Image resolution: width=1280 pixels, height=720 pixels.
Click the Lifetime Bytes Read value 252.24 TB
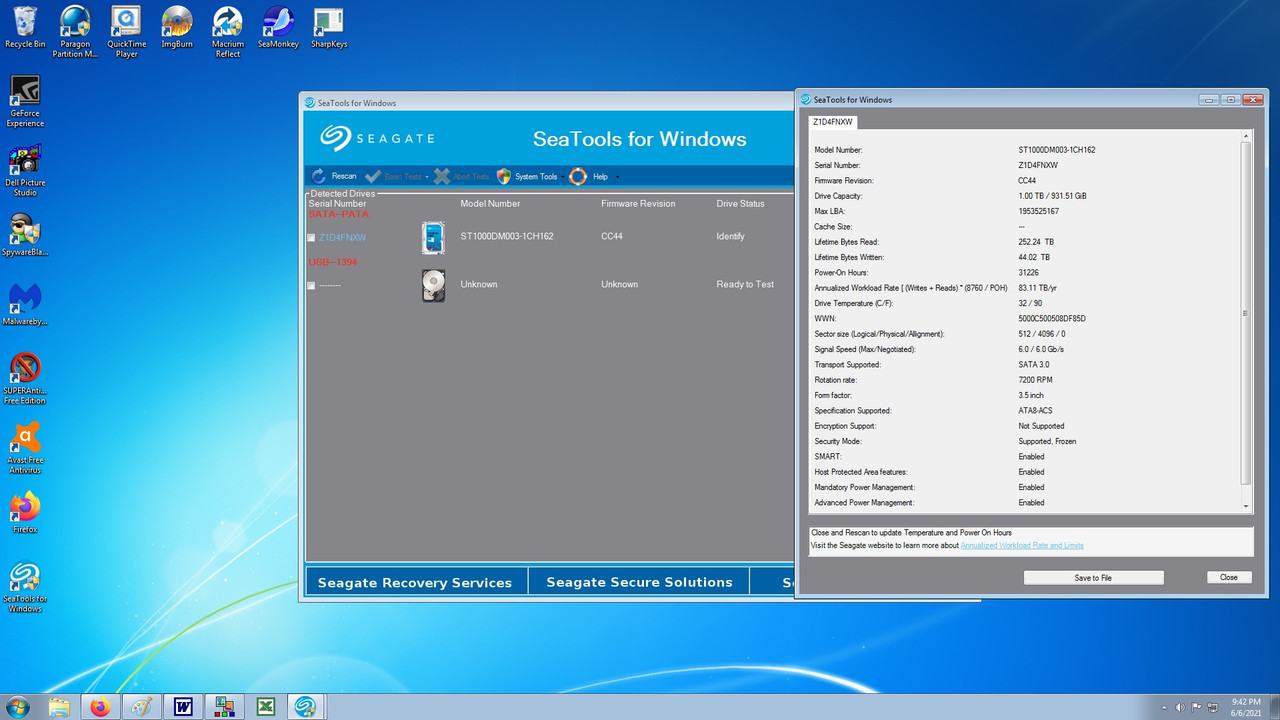(x=1036, y=242)
